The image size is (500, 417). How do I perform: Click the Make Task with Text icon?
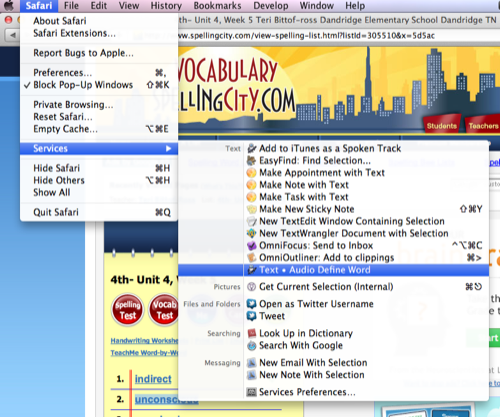point(252,197)
